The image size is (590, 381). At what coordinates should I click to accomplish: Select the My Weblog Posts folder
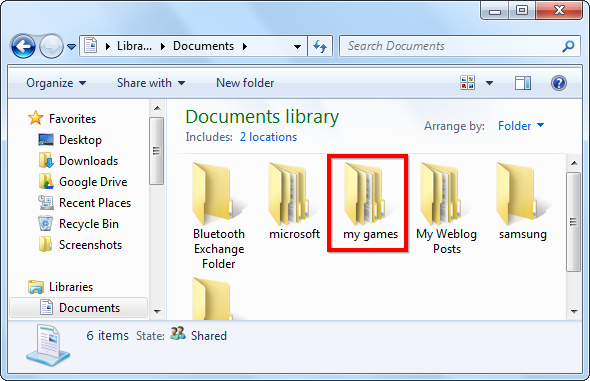click(x=446, y=208)
